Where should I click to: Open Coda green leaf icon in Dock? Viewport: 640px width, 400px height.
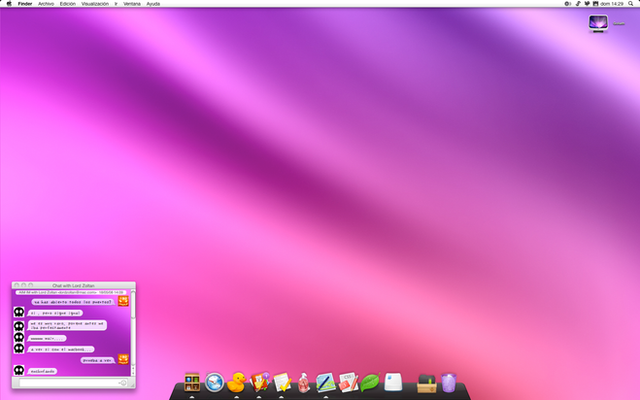pos(370,382)
